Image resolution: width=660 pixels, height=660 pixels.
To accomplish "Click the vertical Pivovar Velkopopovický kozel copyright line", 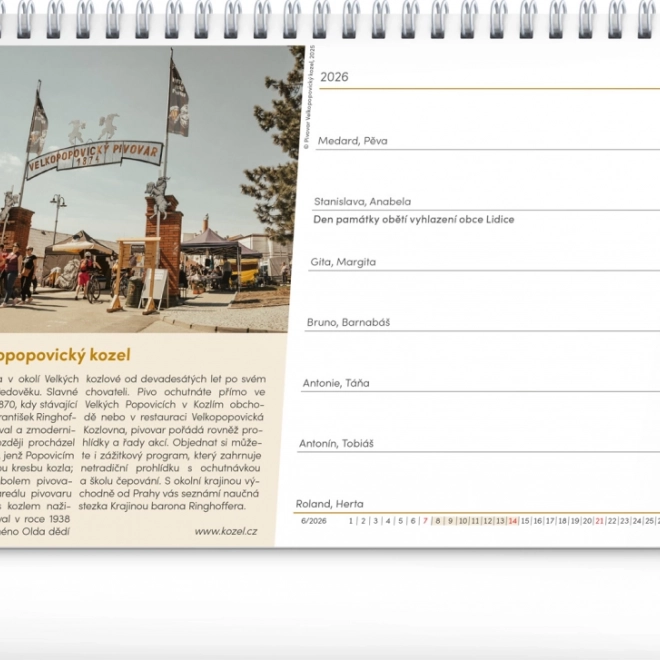I will coord(309,97).
